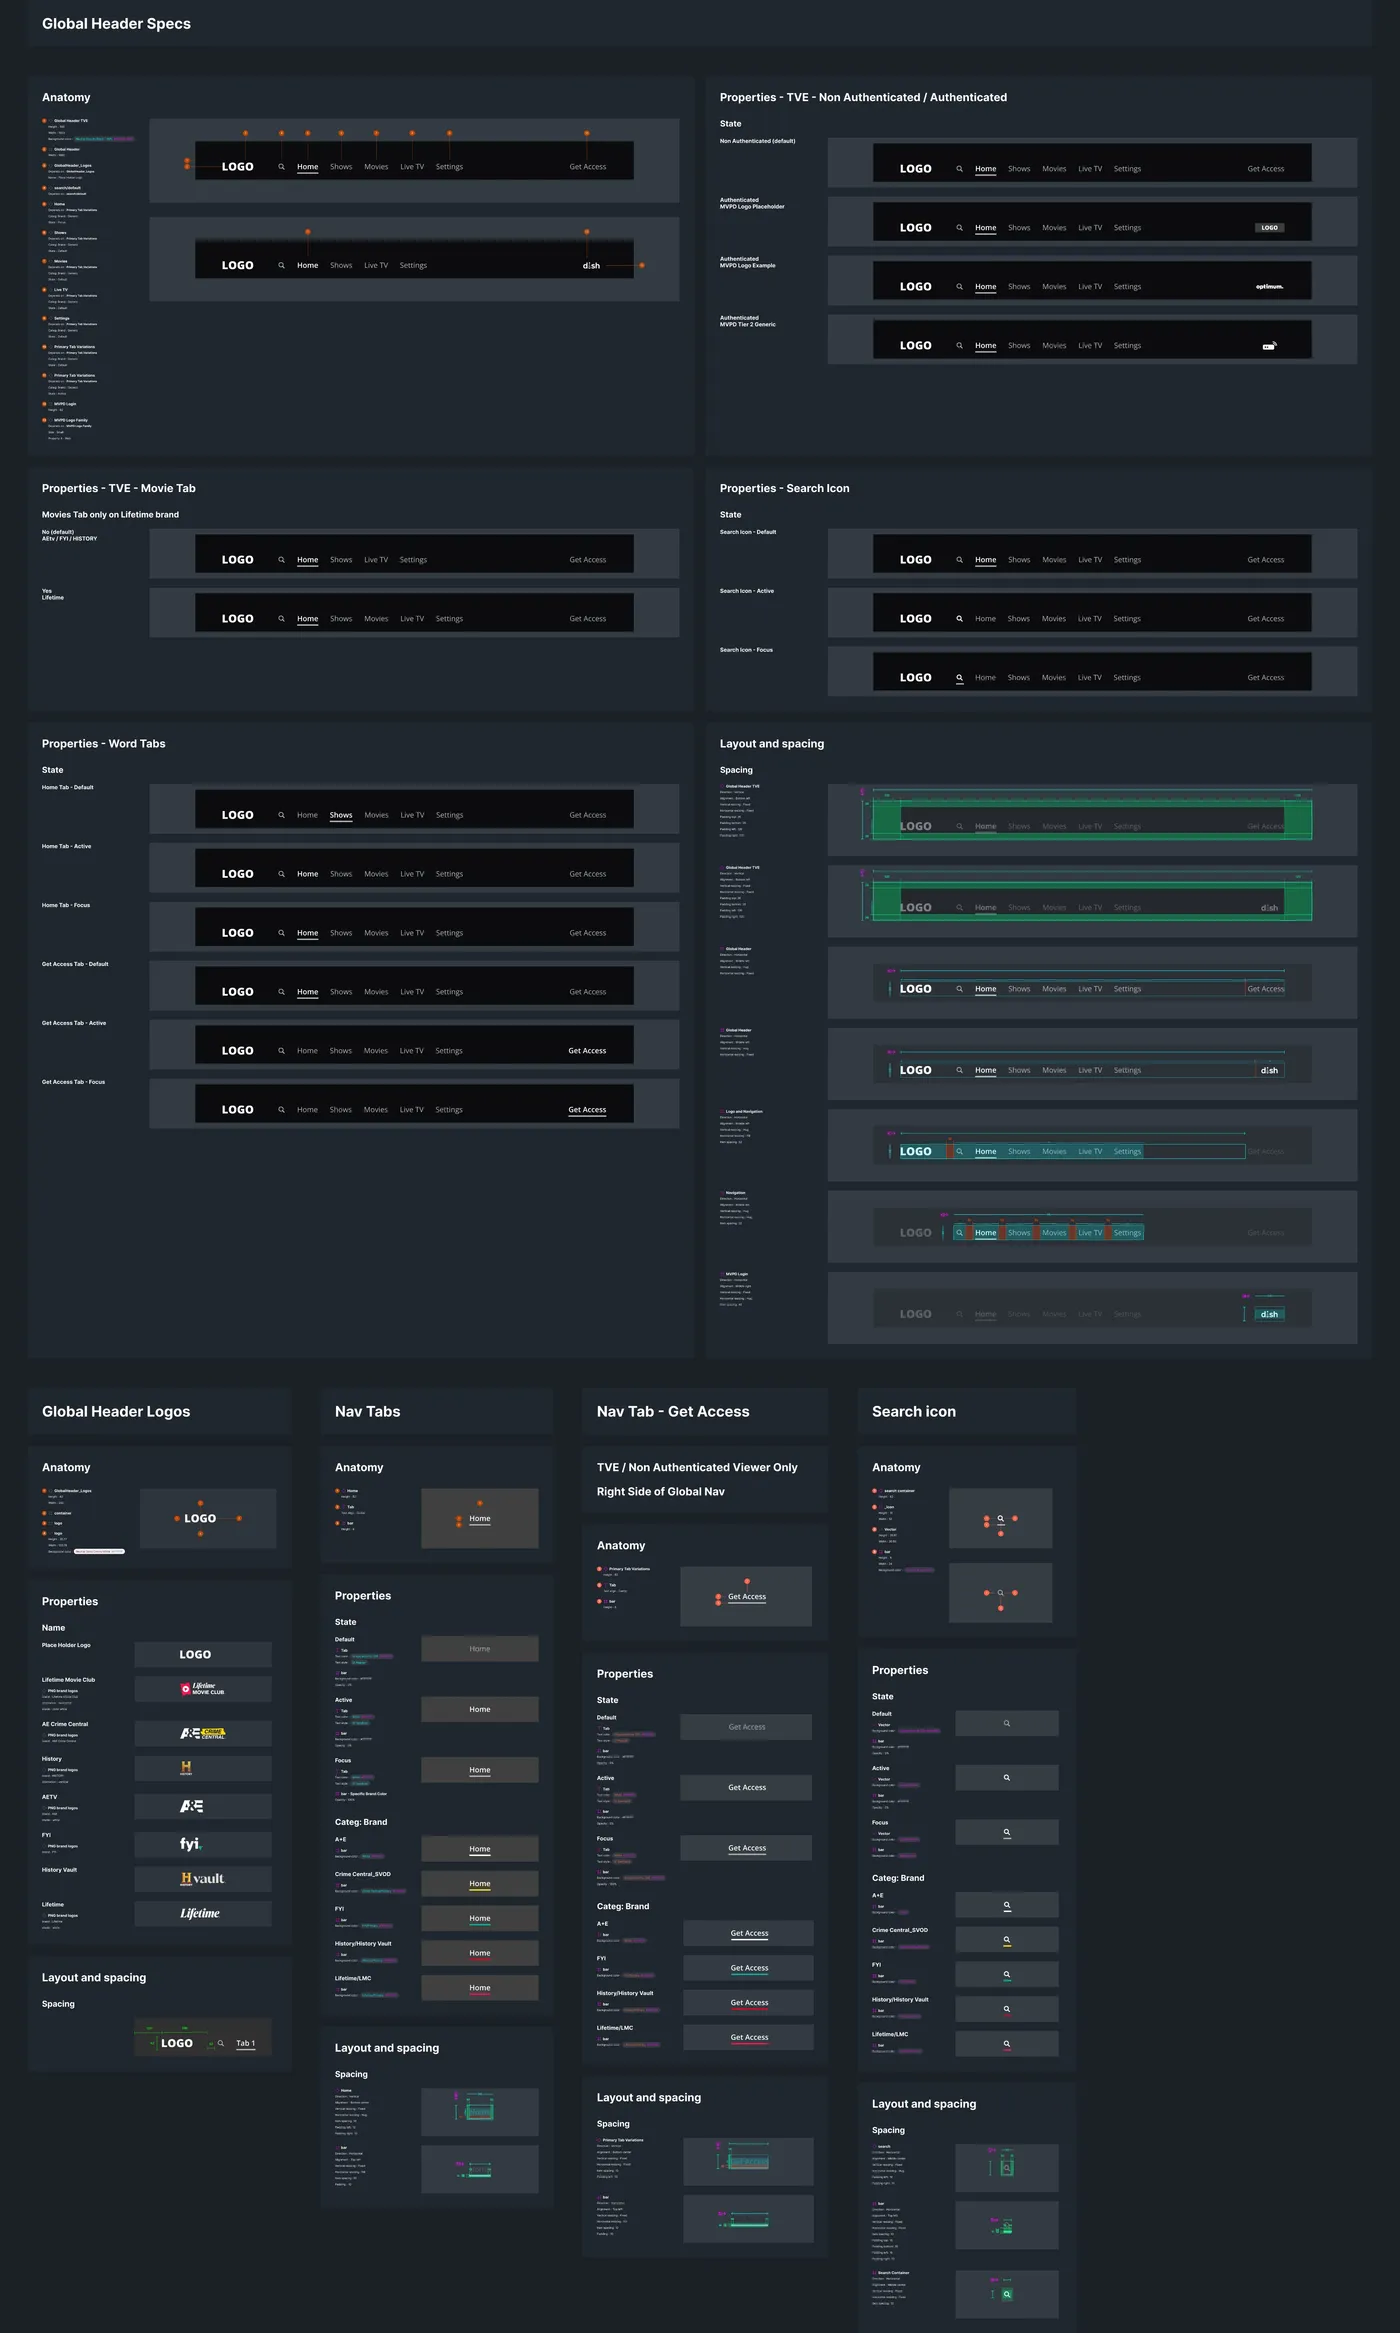Click the Active state Get Access tile in Nav Tab panel
The height and width of the screenshot is (2333, 1400).
[x=747, y=1787]
